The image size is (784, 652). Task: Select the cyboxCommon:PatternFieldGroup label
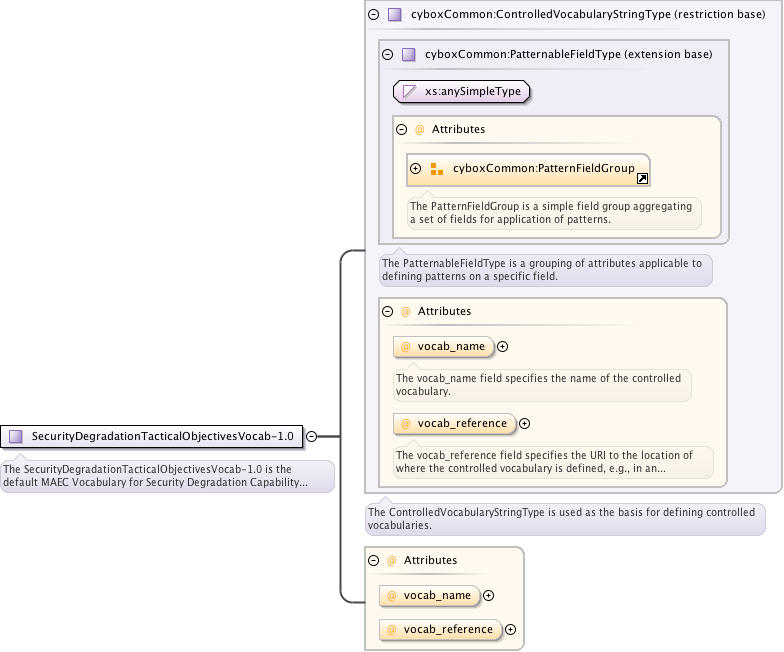(x=543, y=169)
